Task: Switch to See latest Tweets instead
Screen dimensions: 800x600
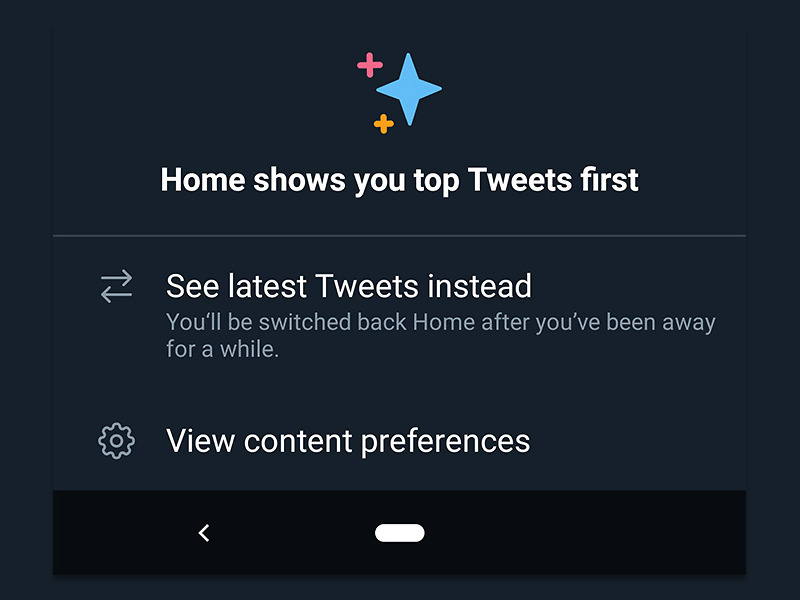Action: tap(348, 286)
